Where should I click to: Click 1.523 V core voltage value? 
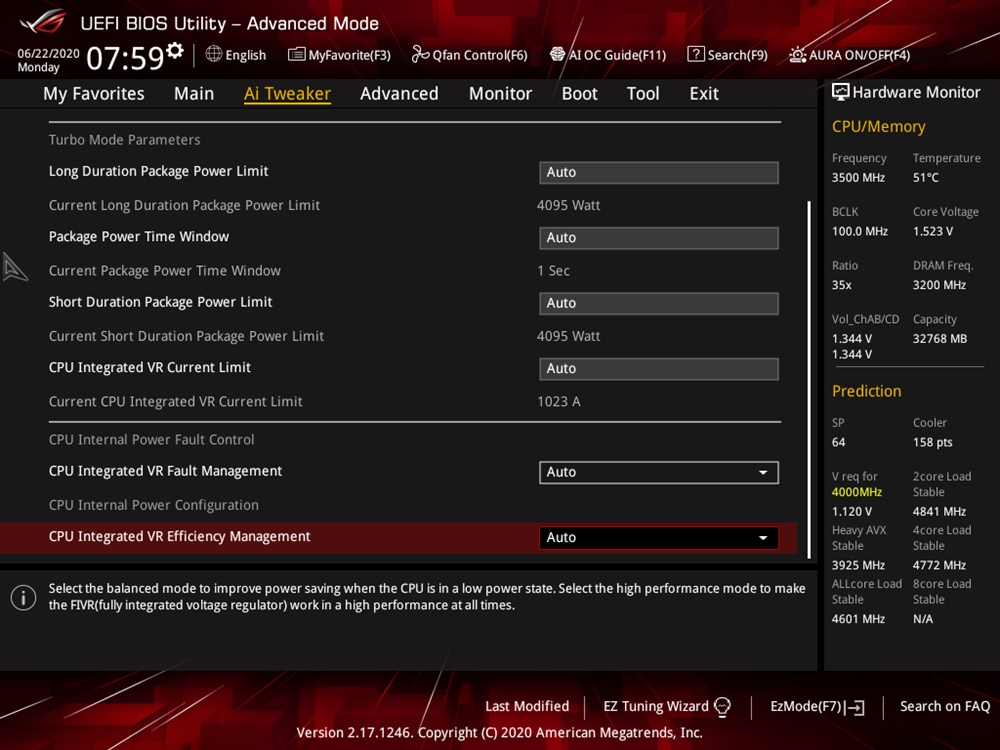[x=933, y=232]
